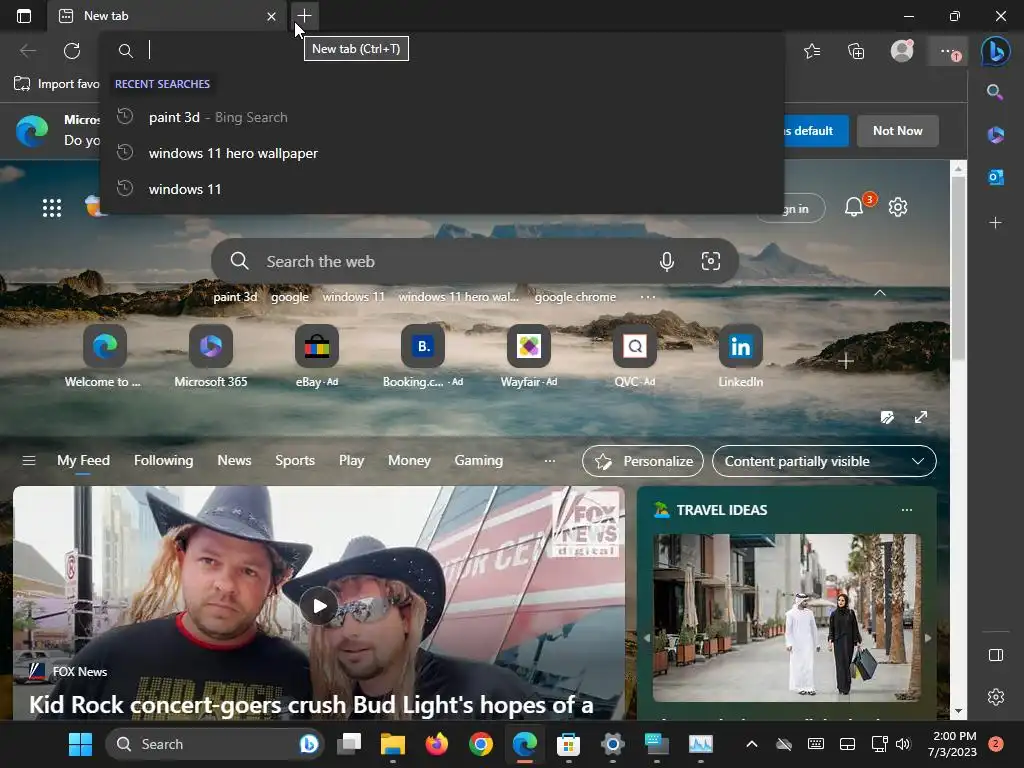1024x768 pixels.
Task: Click the page vertical scrollbar thumb
Action: coord(958,268)
